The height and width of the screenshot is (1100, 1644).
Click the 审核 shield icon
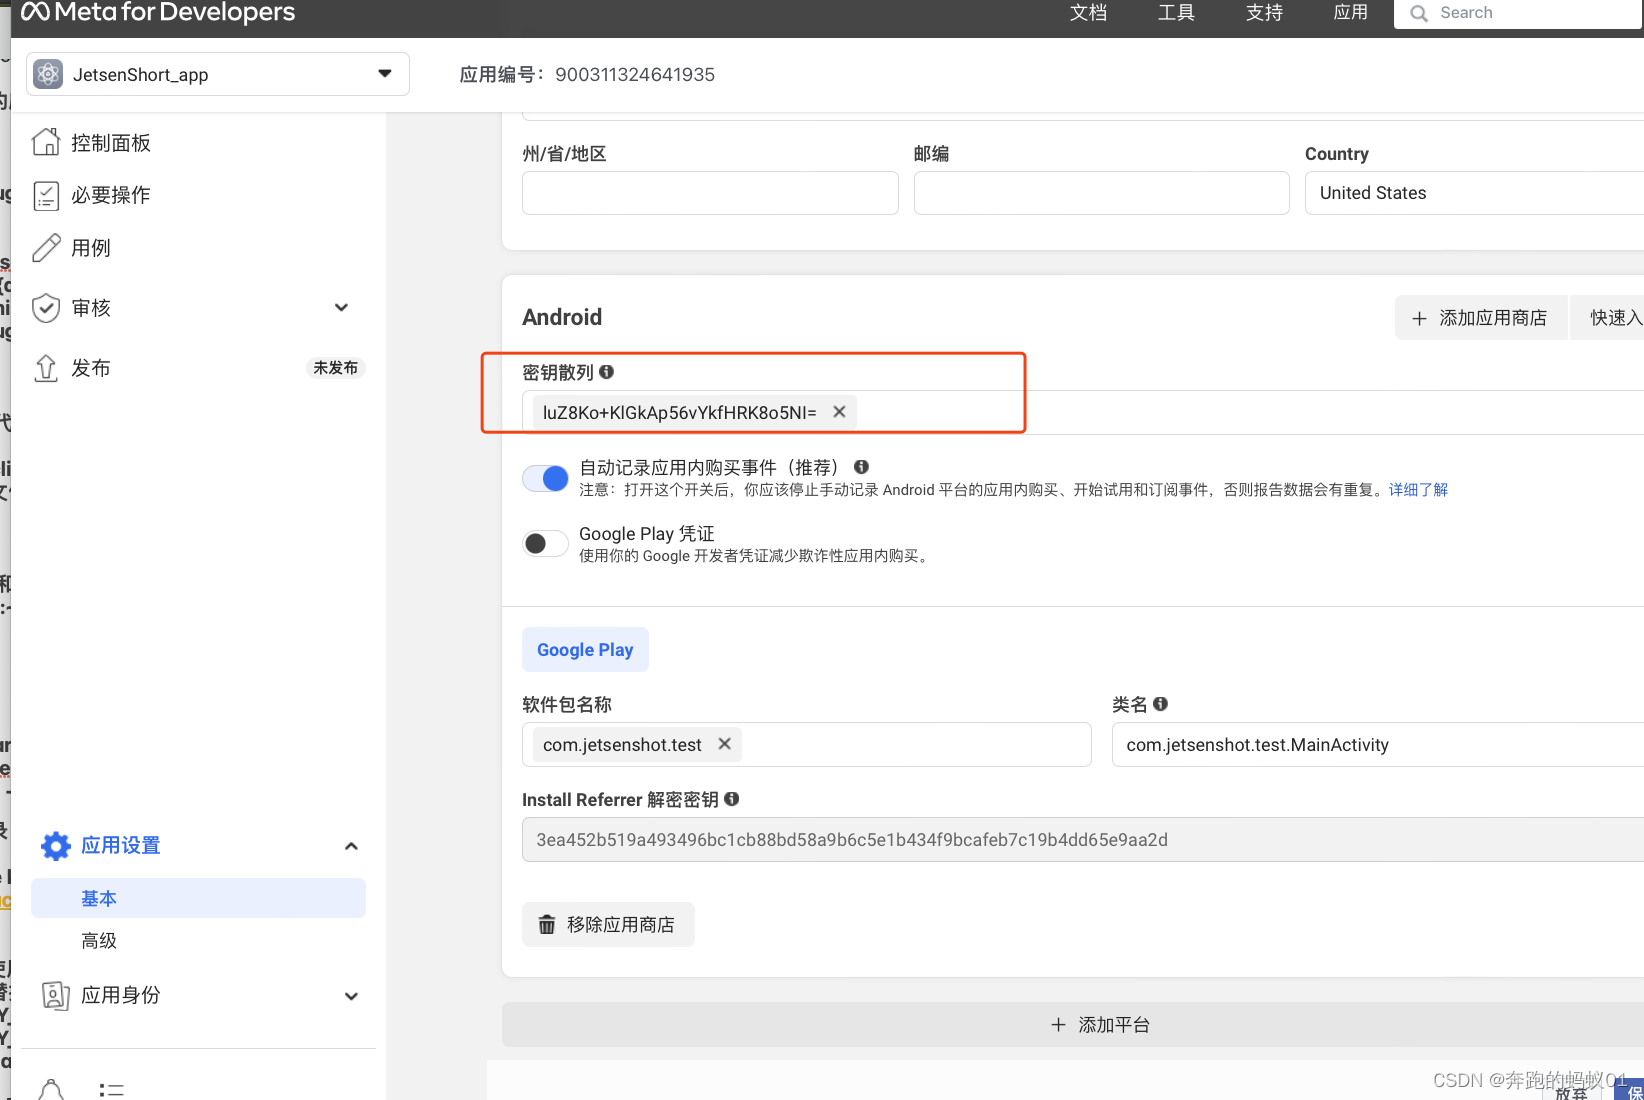(x=46, y=308)
